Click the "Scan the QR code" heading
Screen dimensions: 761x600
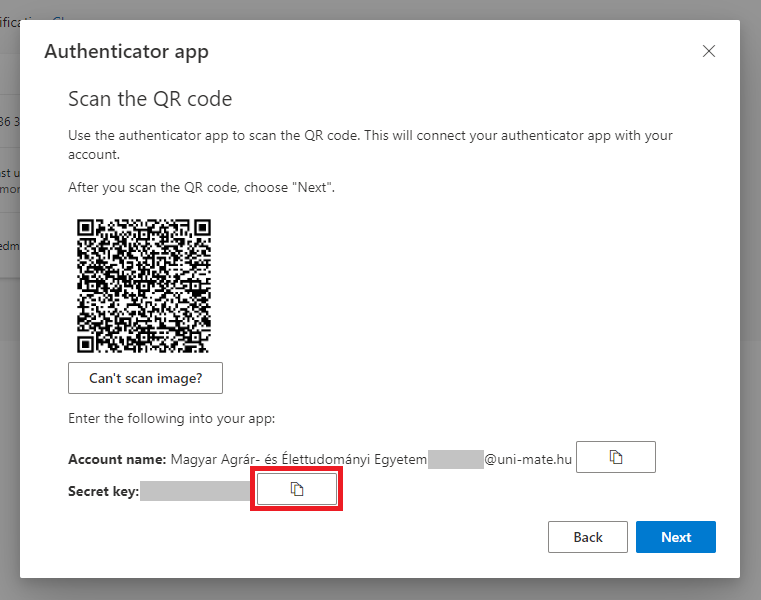(x=149, y=99)
